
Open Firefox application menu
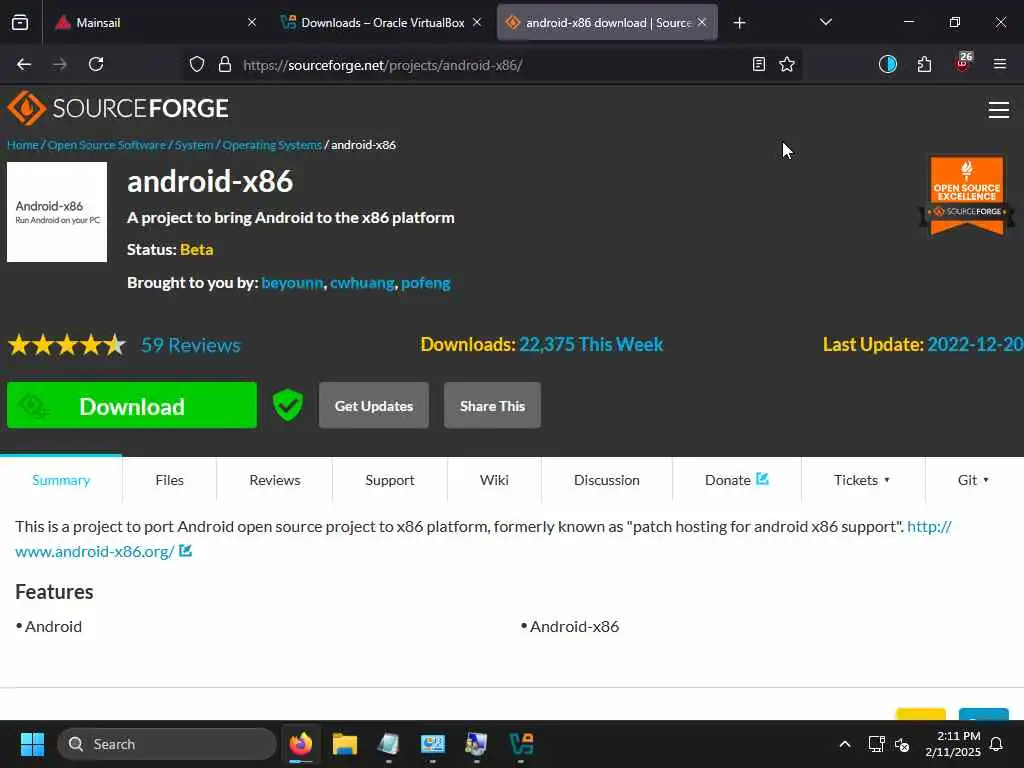click(x=1000, y=64)
